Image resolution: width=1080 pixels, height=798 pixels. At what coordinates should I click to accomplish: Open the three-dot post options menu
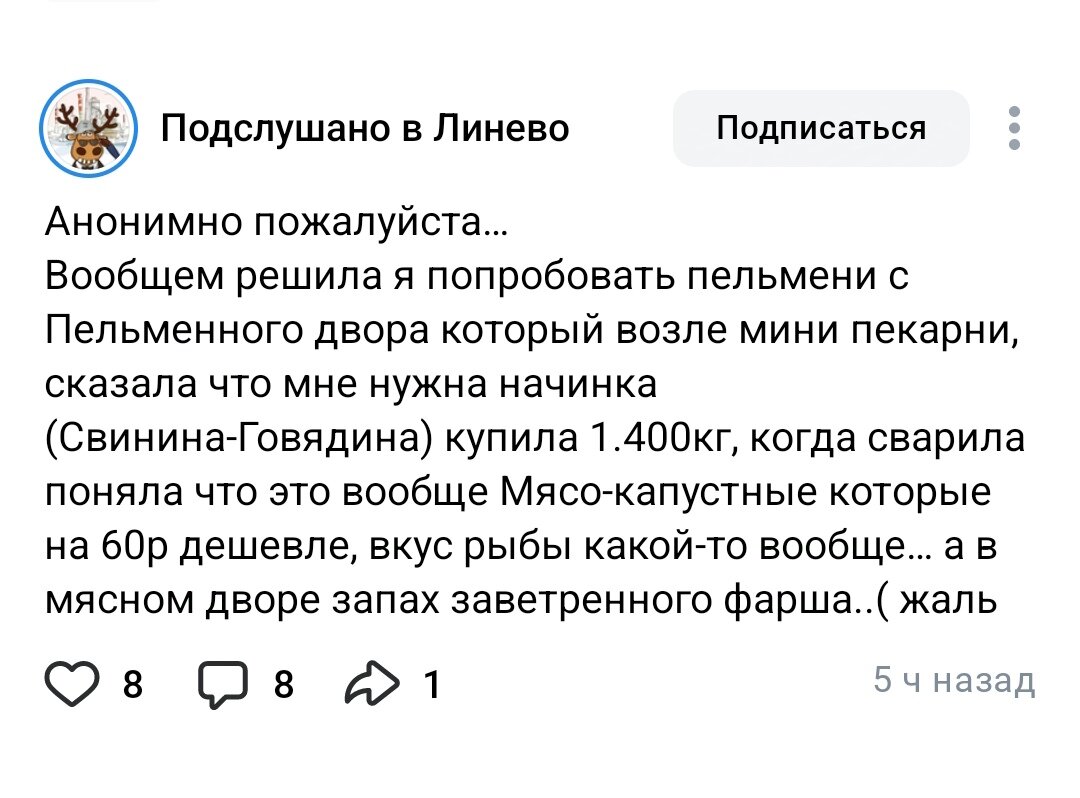[x=1014, y=128]
